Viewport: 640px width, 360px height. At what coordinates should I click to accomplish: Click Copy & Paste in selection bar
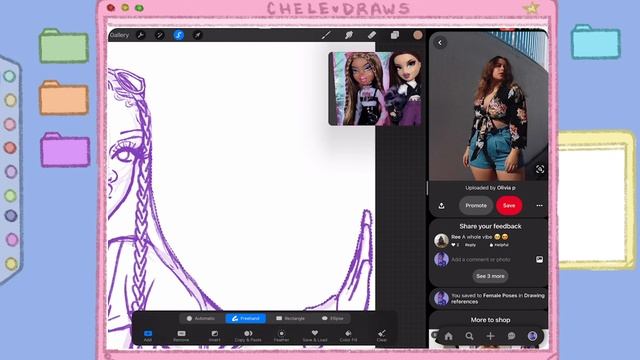pyautogui.click(x=248, y=336)
